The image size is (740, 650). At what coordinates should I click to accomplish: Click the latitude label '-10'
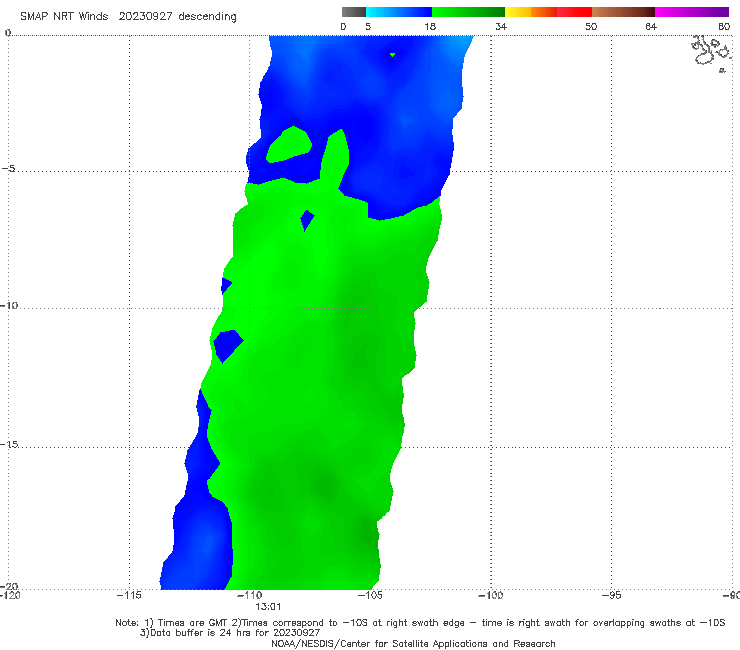(9, 305)
